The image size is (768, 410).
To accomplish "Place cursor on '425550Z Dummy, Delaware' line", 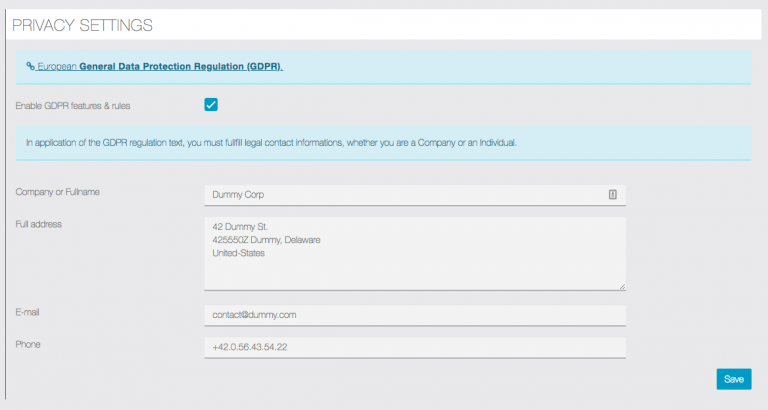I will point(266,240).
